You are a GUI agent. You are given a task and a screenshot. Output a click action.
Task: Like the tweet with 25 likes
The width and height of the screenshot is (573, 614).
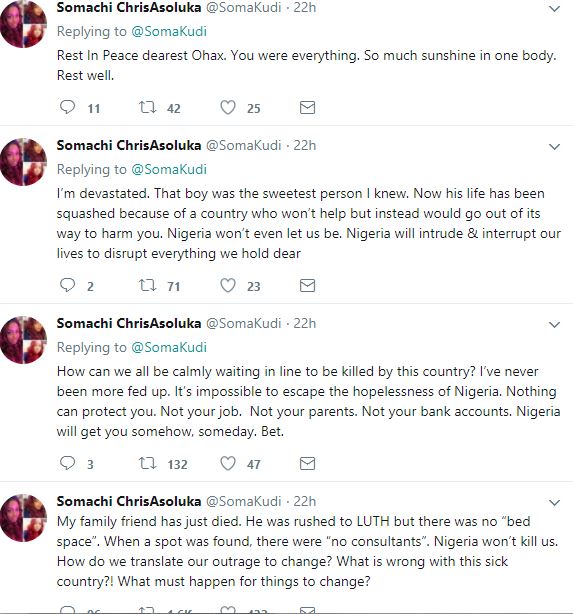point(228,107)
